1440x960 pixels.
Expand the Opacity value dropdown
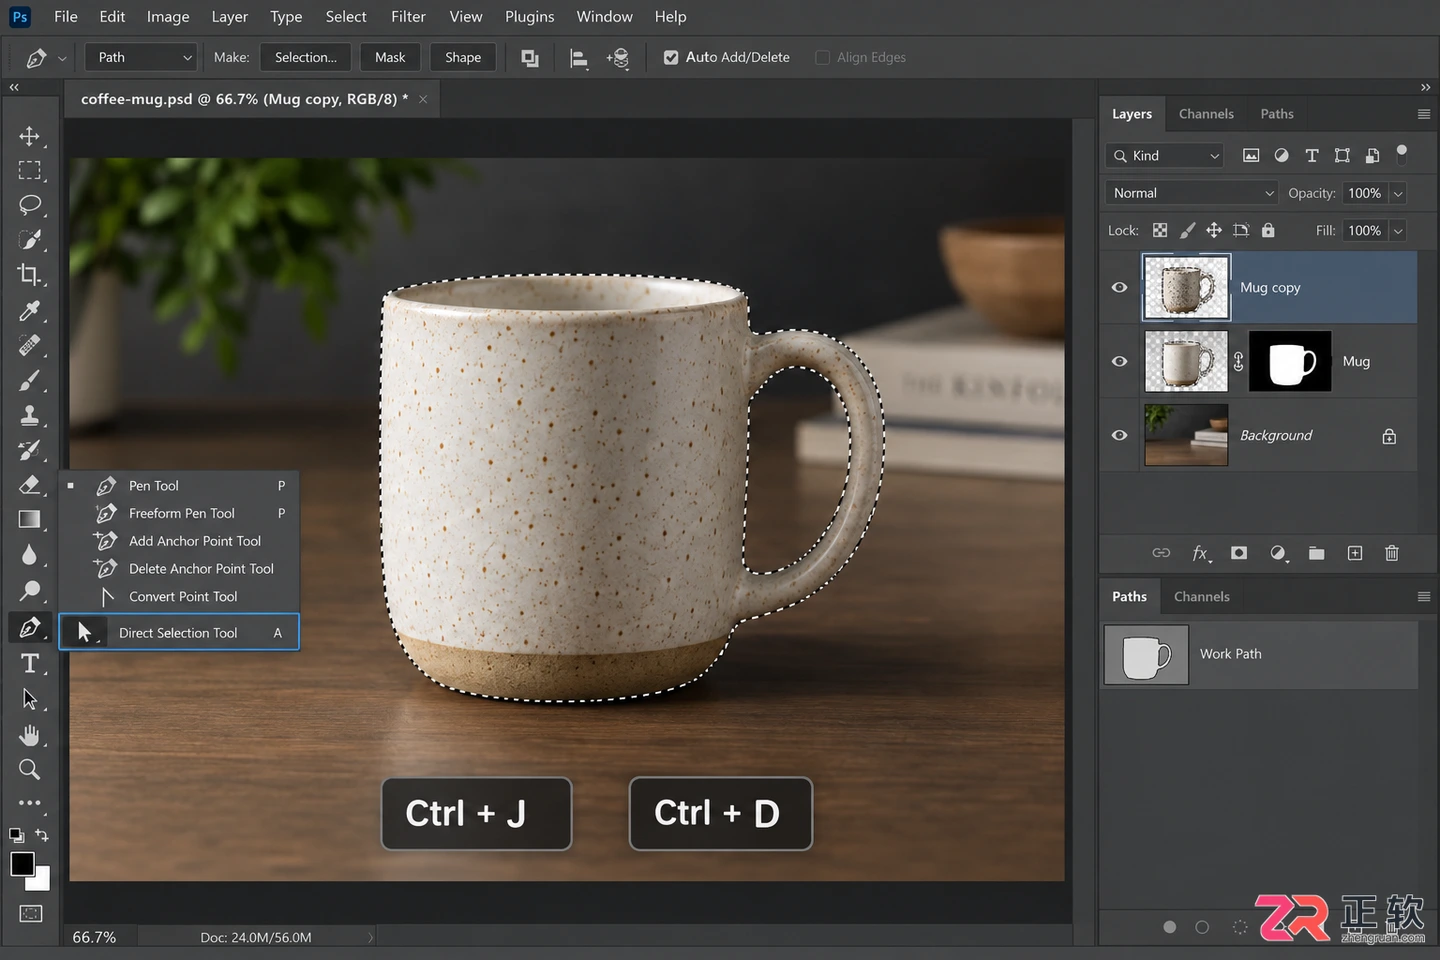point(1398,193)
